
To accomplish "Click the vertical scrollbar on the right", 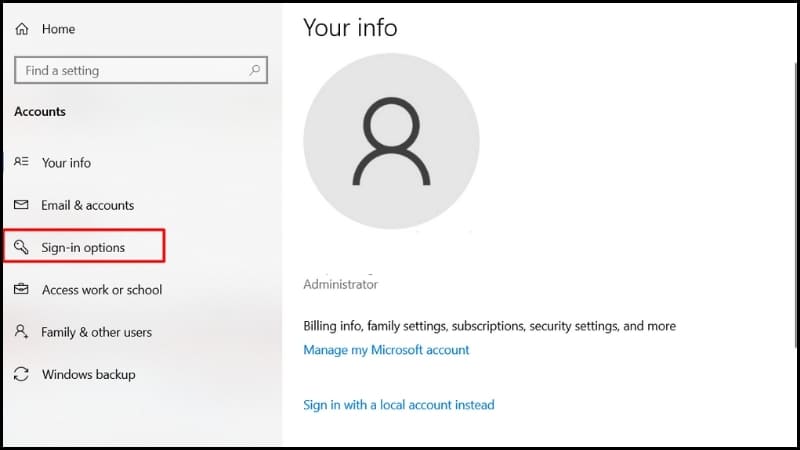I will (794, 204).
